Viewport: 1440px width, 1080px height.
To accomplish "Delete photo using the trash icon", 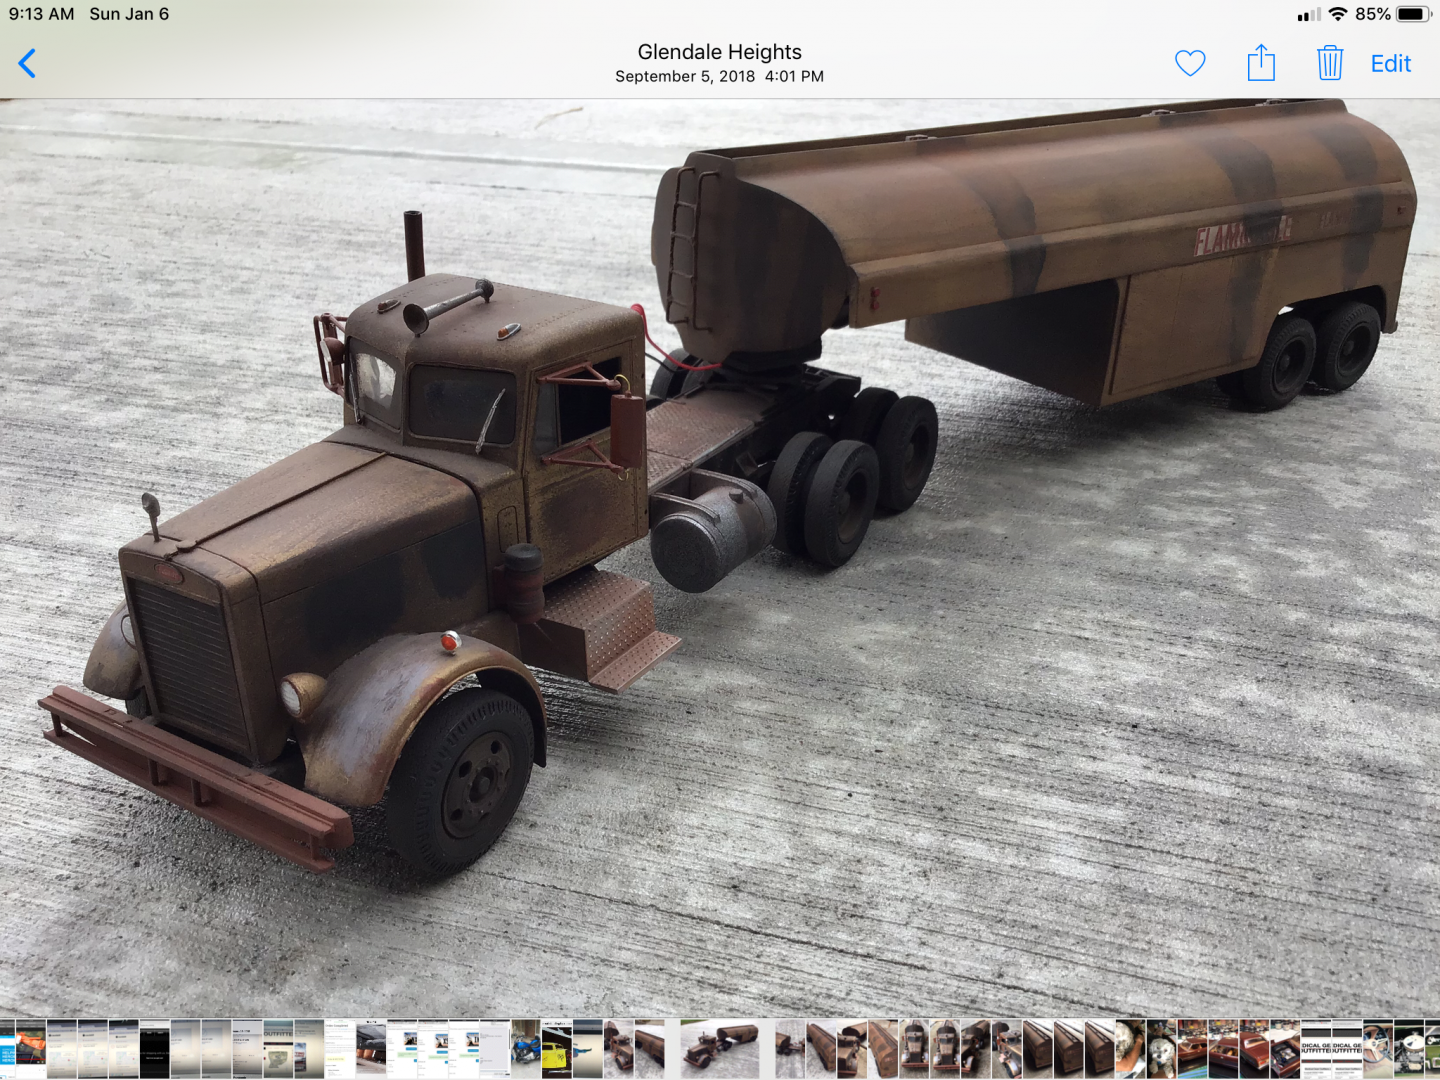I will tap(1329, 63).
